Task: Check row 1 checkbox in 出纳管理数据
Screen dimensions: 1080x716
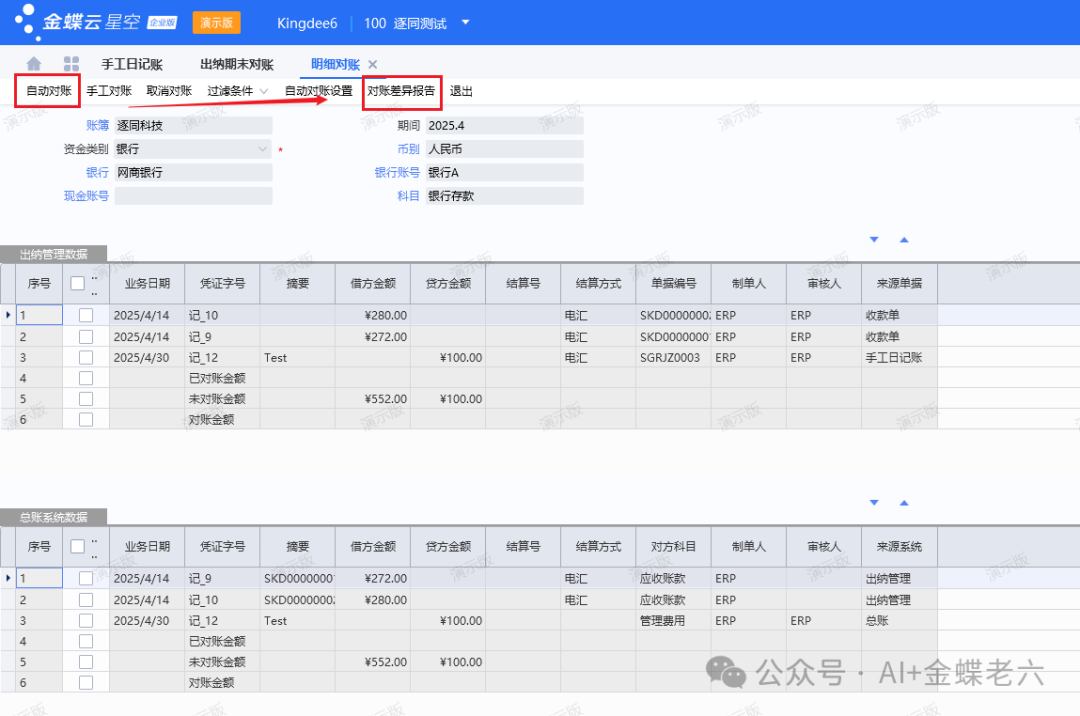Action: click(x=86, y=315)
